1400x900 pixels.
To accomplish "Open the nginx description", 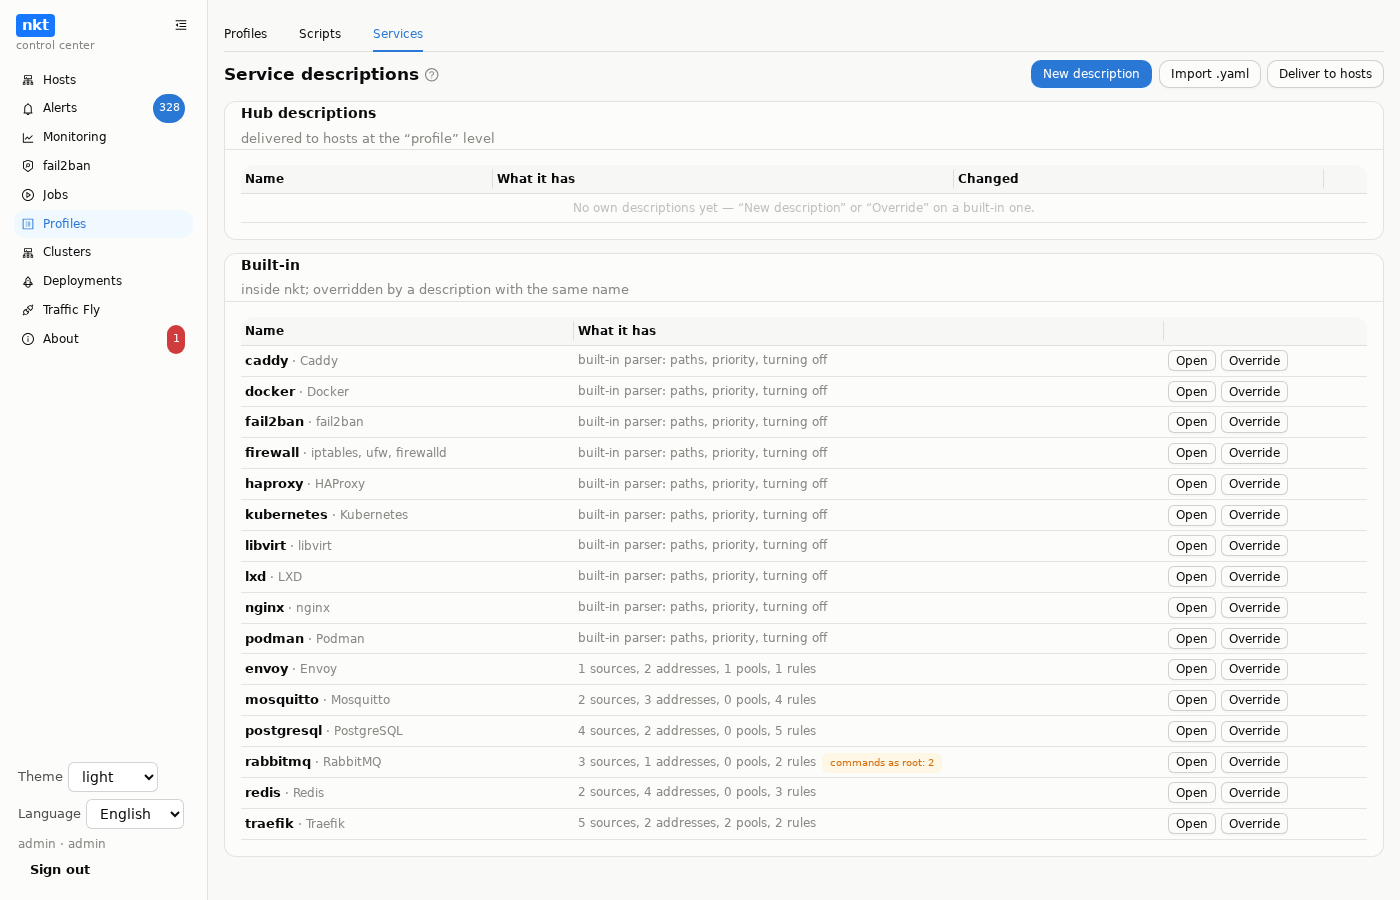I will [x=1191, y=608].
